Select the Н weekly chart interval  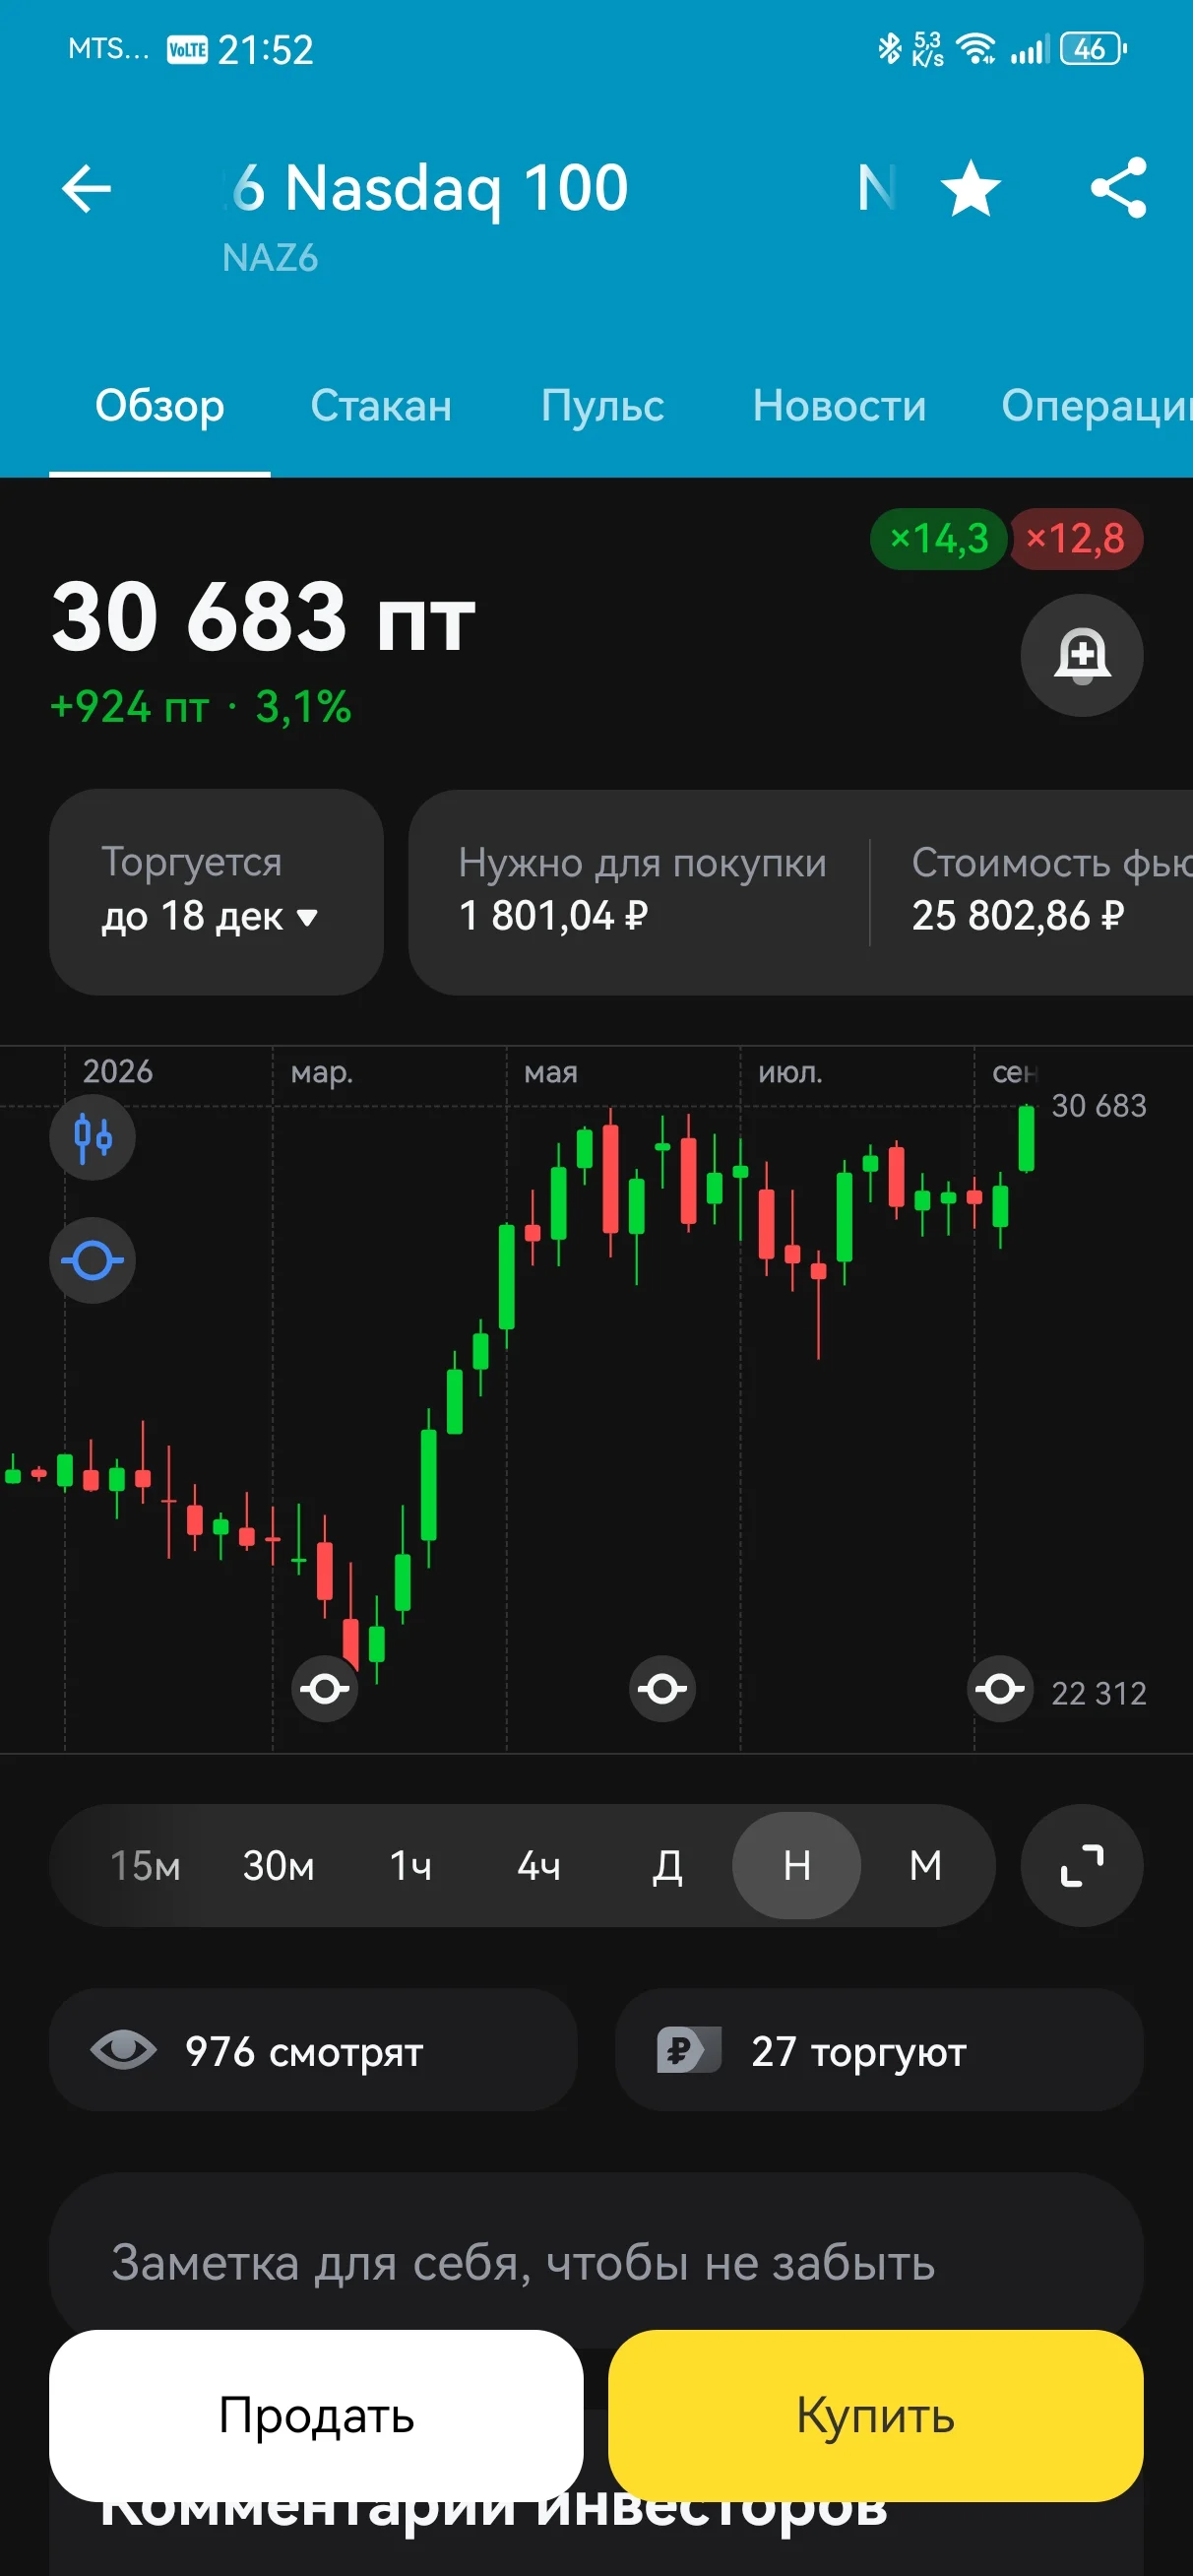[x=796, y=1865]
